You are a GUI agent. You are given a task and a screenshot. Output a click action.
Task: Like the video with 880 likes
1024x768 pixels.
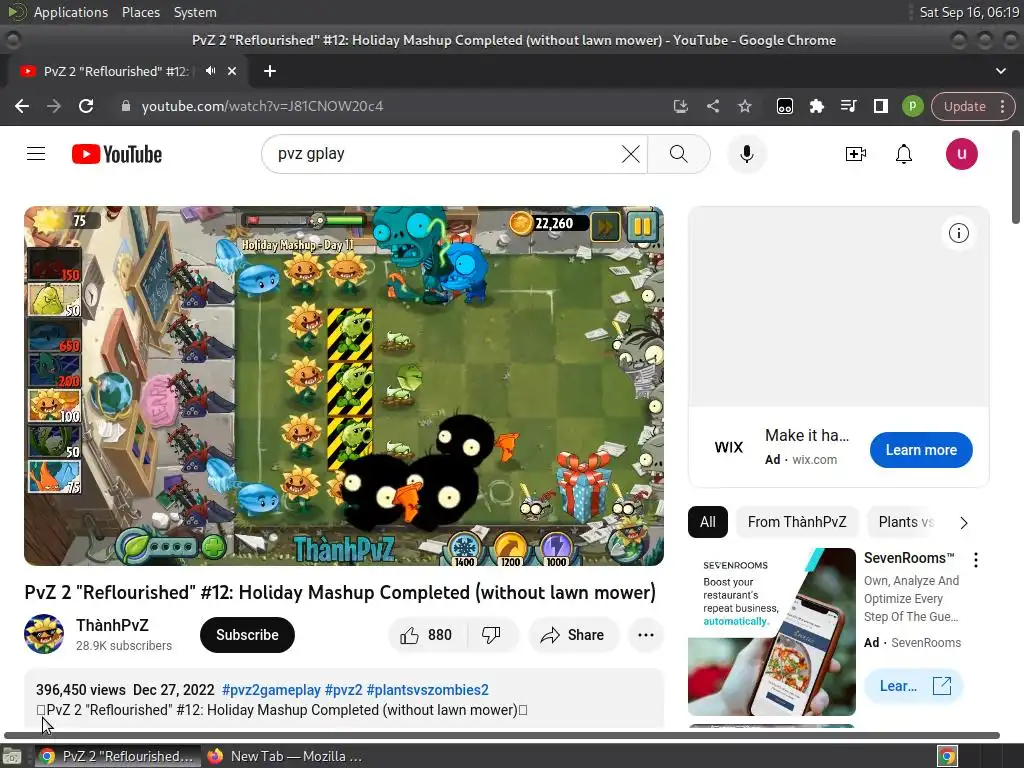click(x=427, y=635)
